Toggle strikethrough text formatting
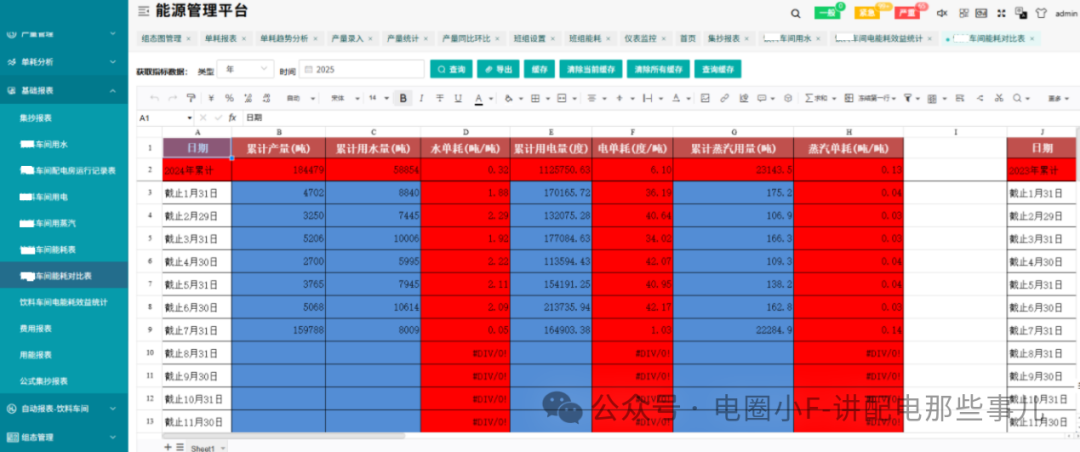 (440, 99)
